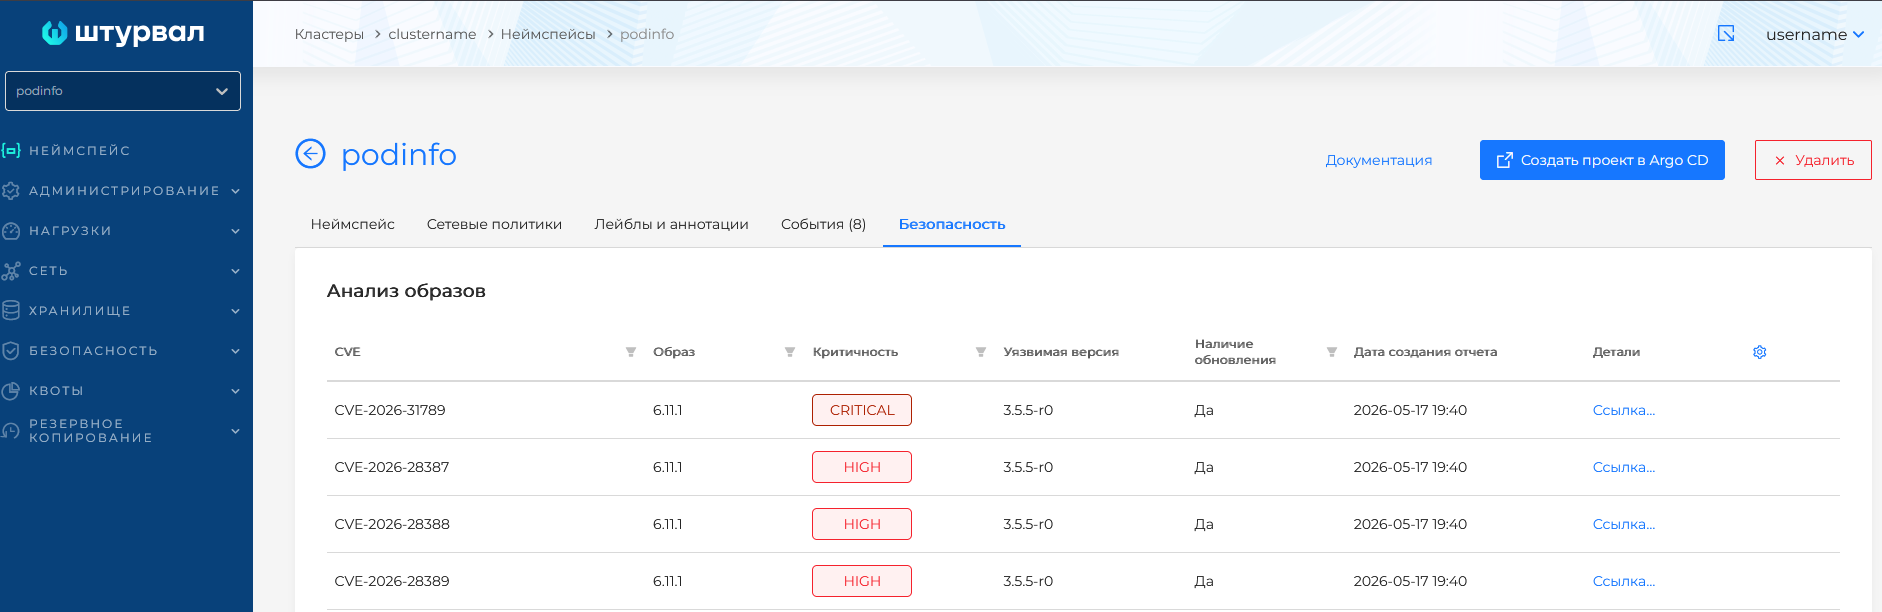Image resolution: width=1882 pixels, height=612 pixels.
Task: Click the Штурвал logo
Action: click(122, 33)
